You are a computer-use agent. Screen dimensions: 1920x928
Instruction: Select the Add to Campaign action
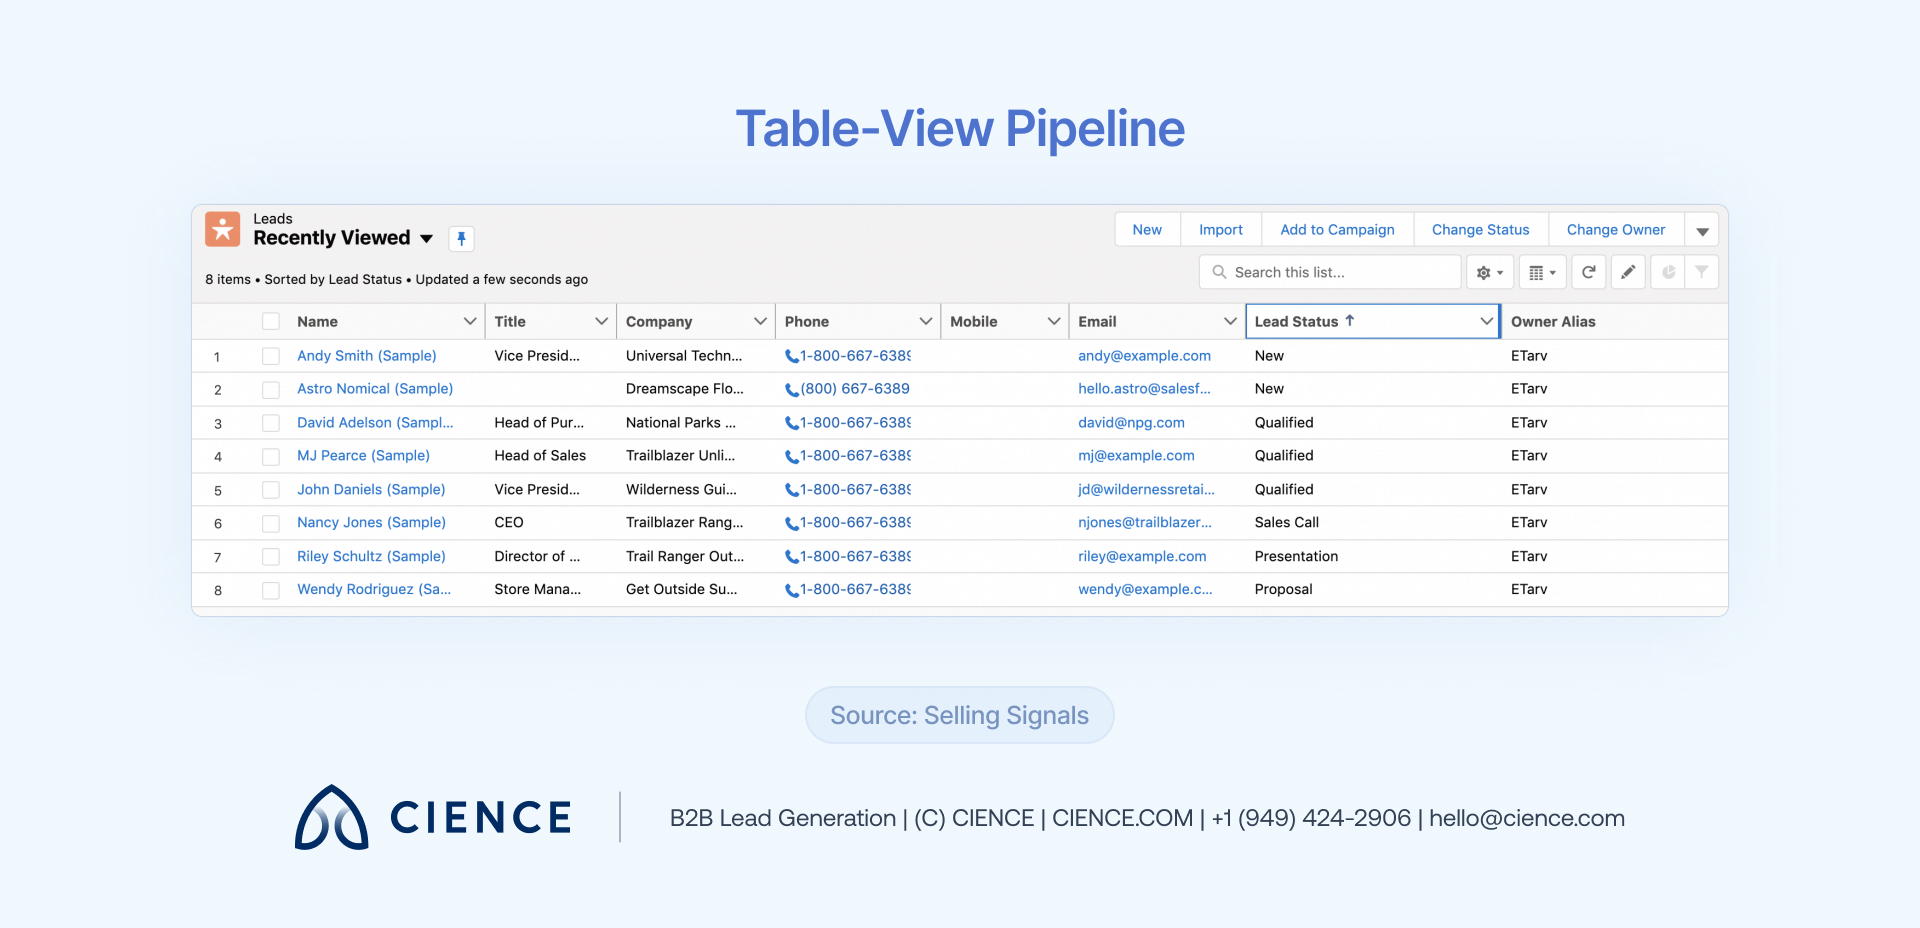point(1337,229)
